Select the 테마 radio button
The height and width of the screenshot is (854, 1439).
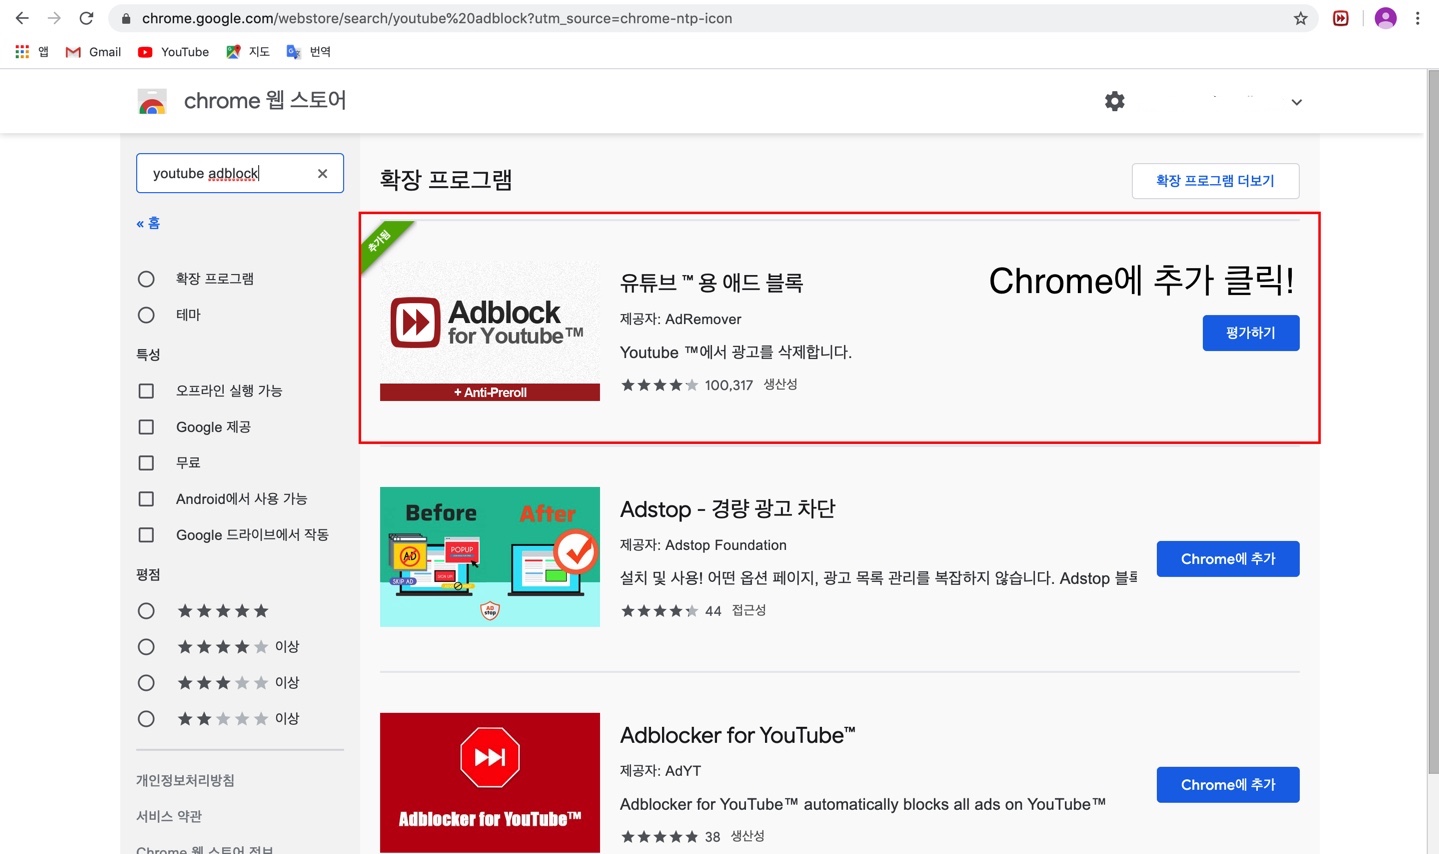pos(146,315)
